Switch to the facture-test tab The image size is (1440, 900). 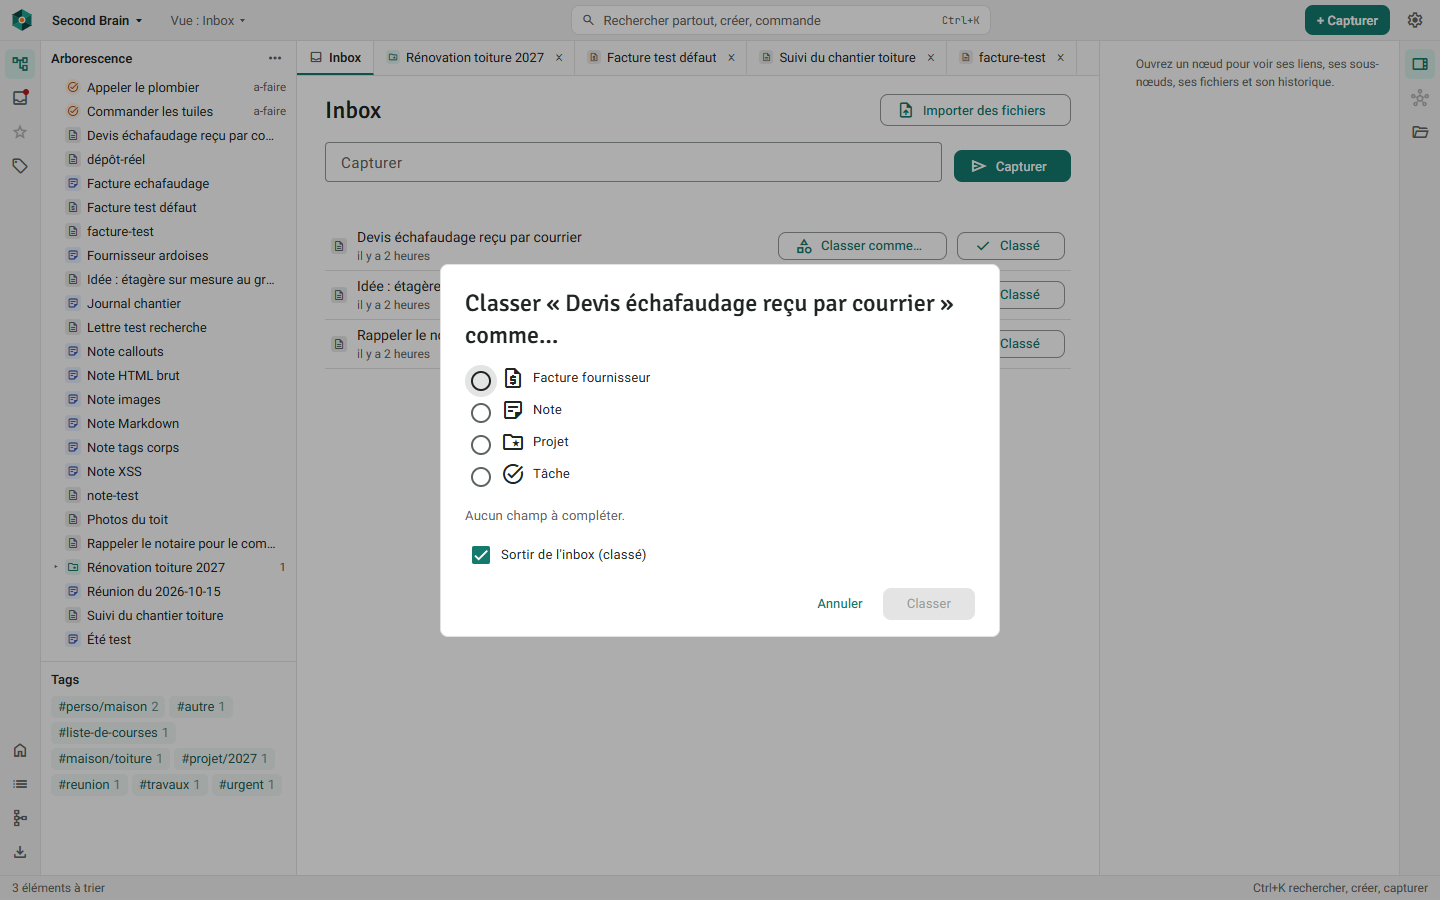pos(1012,58)
